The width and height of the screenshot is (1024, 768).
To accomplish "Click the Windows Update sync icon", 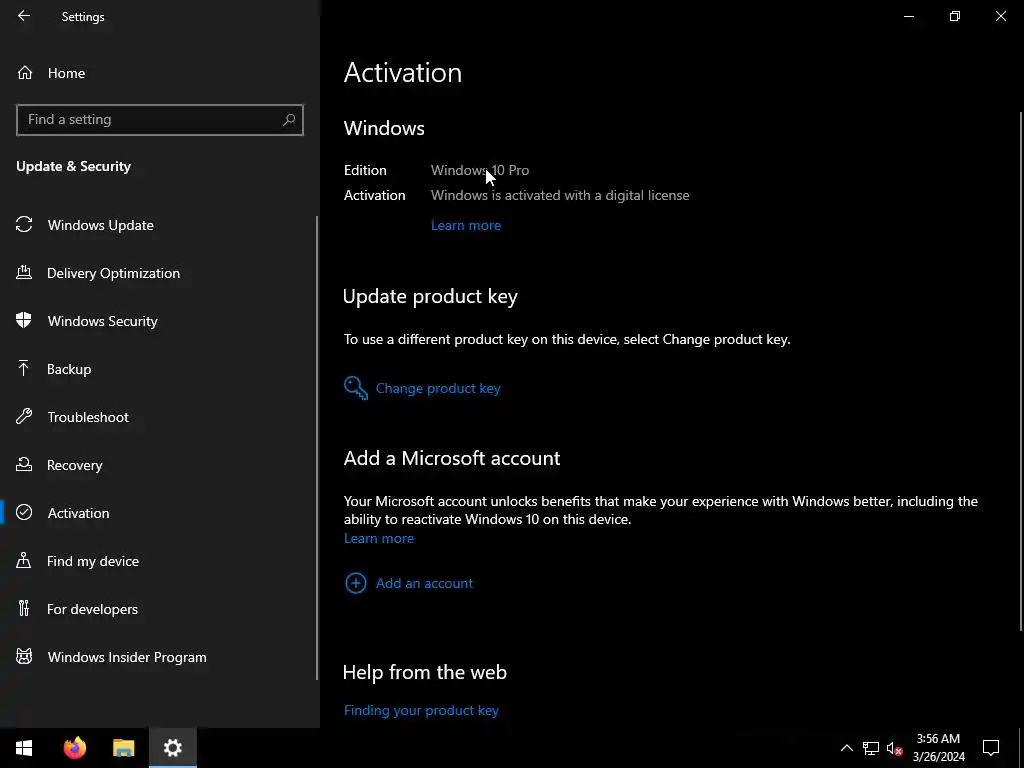I will [24, 225].
